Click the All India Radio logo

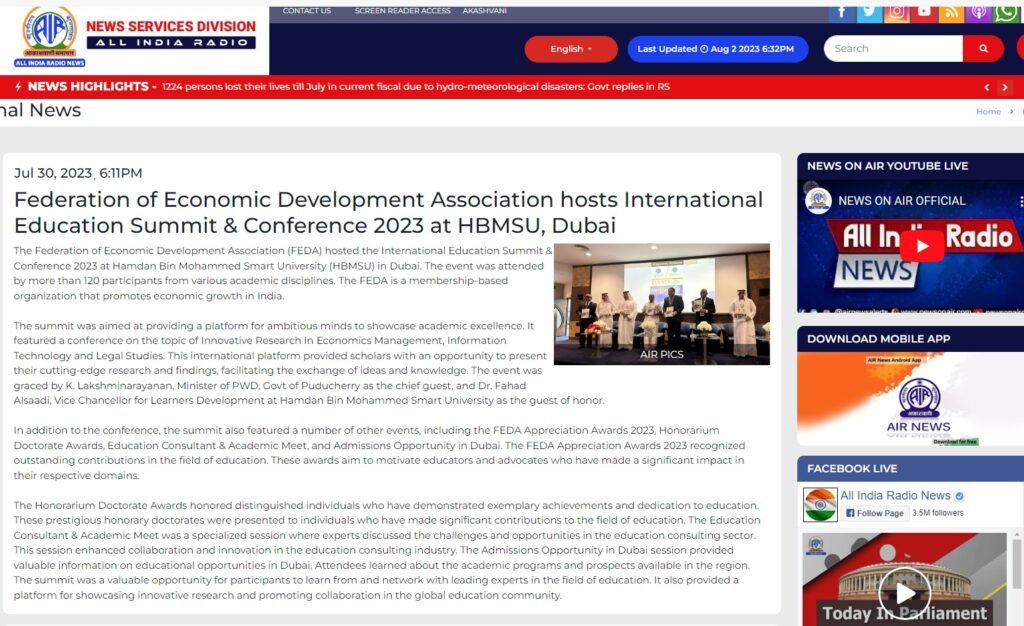pyautogui.click(x=50, y=37)
